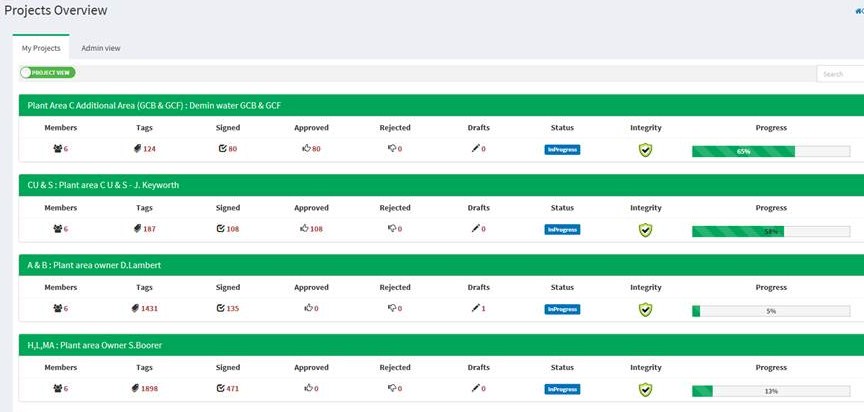Click the 65% progress bar
The image size is (864, 412).
pos(771,151)
